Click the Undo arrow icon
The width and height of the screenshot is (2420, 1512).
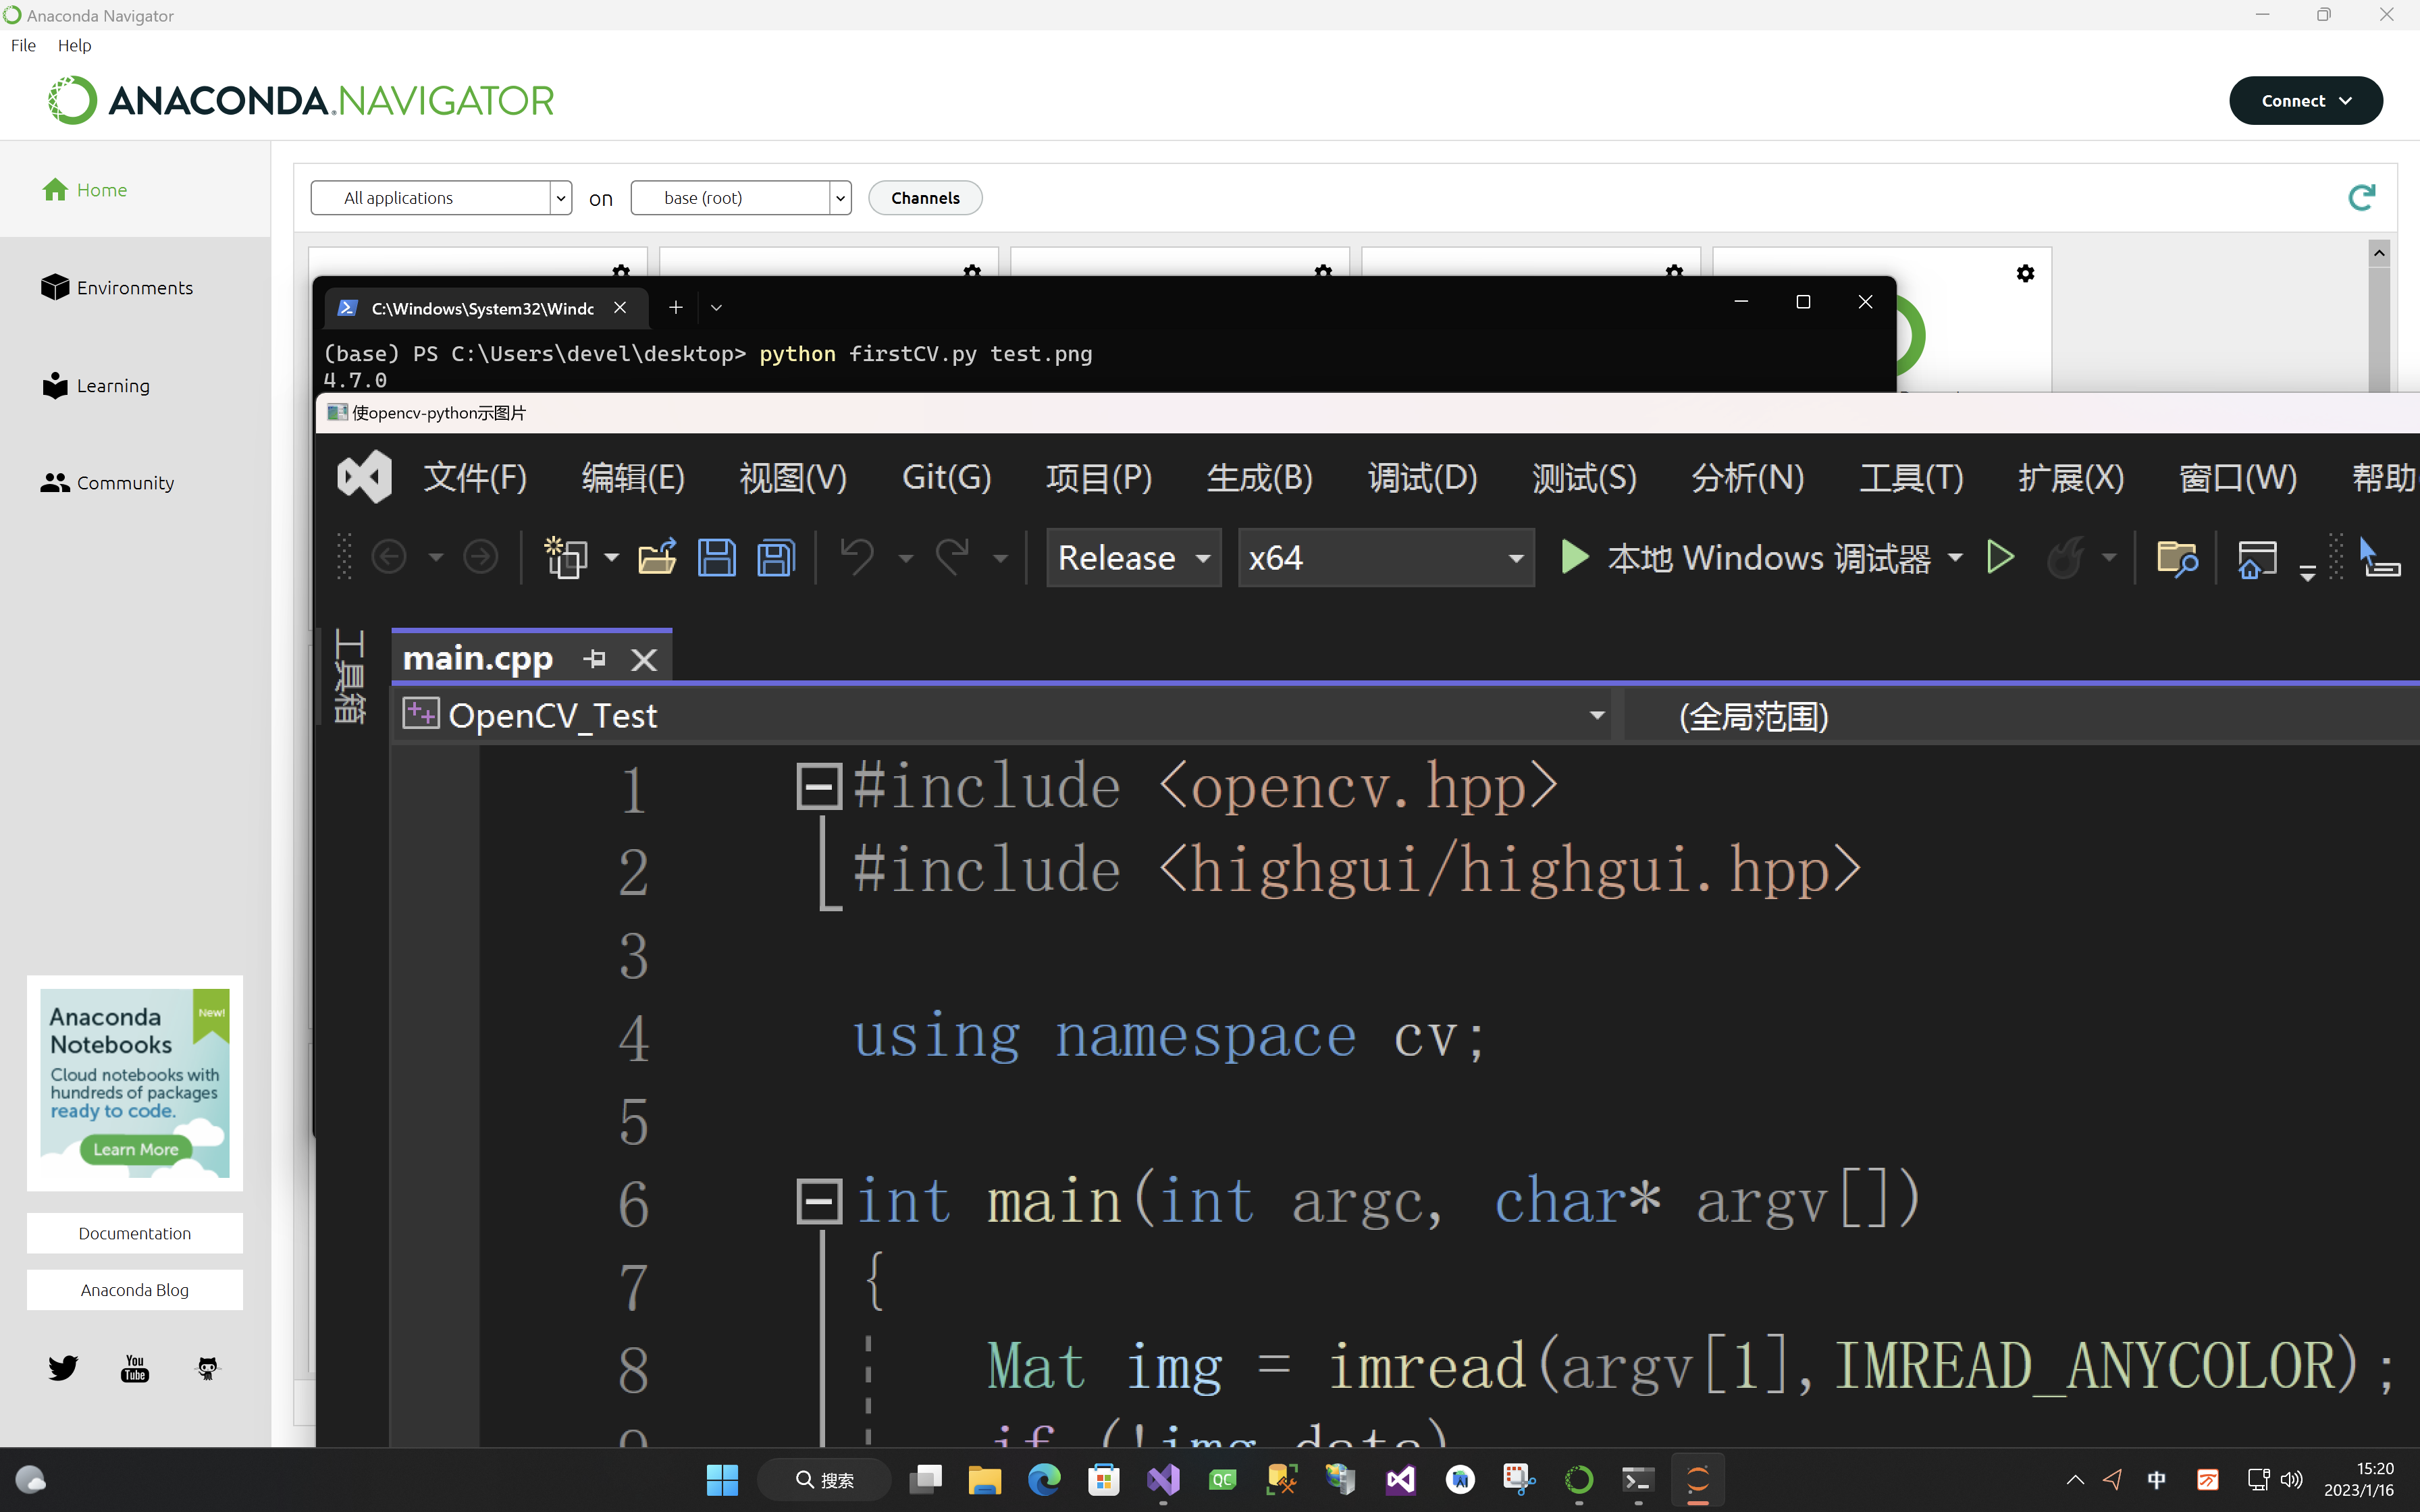(857, 557)
